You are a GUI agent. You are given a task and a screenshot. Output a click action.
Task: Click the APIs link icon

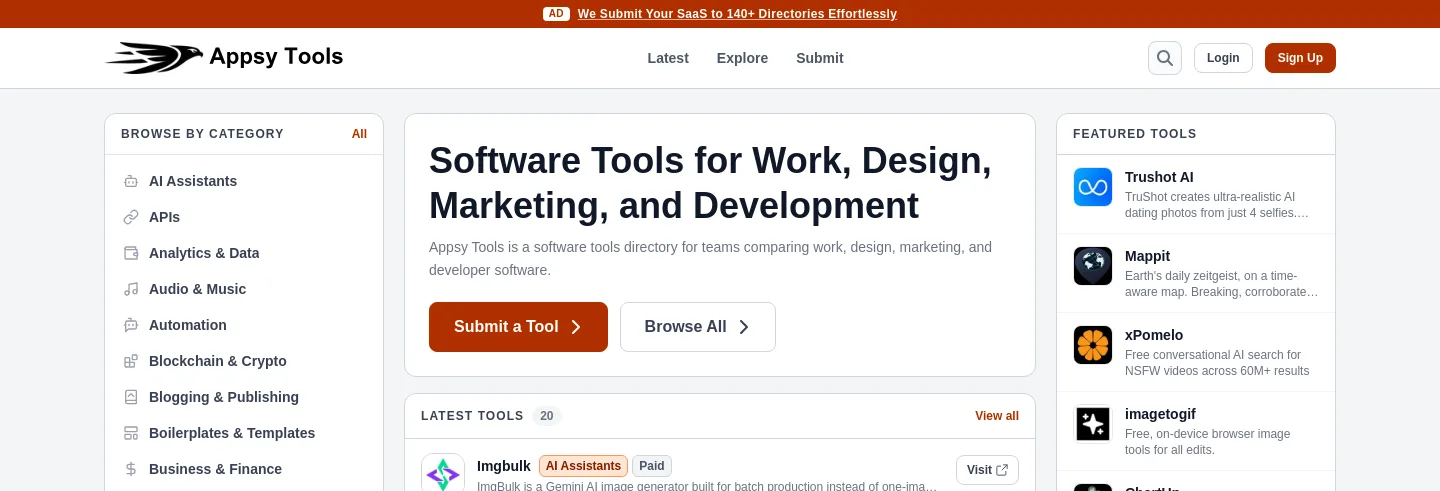(x=131, y=217)
